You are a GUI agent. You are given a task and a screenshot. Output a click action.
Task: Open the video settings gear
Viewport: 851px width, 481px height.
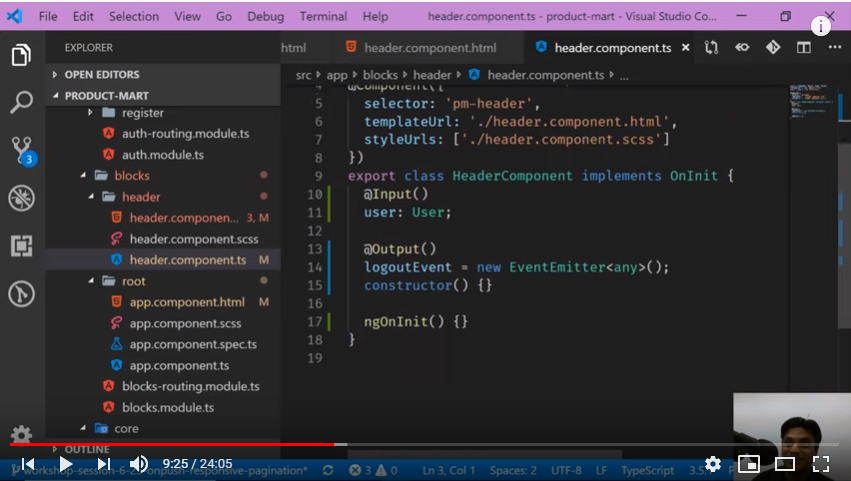(712, 464)
